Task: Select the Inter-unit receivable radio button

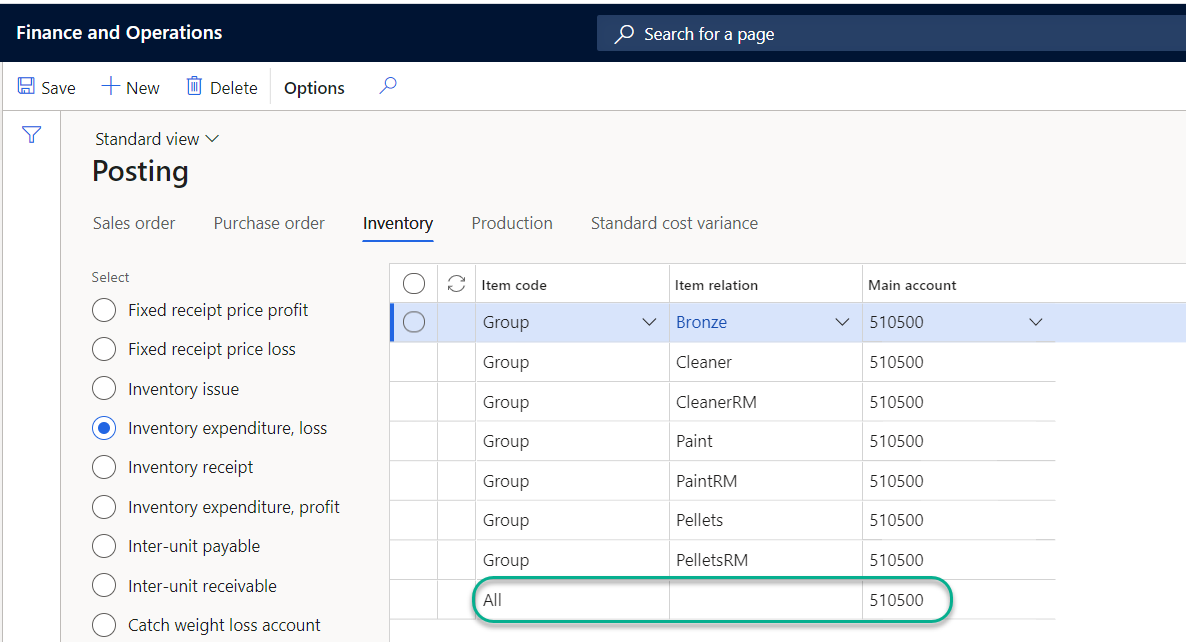Action: 104,585
